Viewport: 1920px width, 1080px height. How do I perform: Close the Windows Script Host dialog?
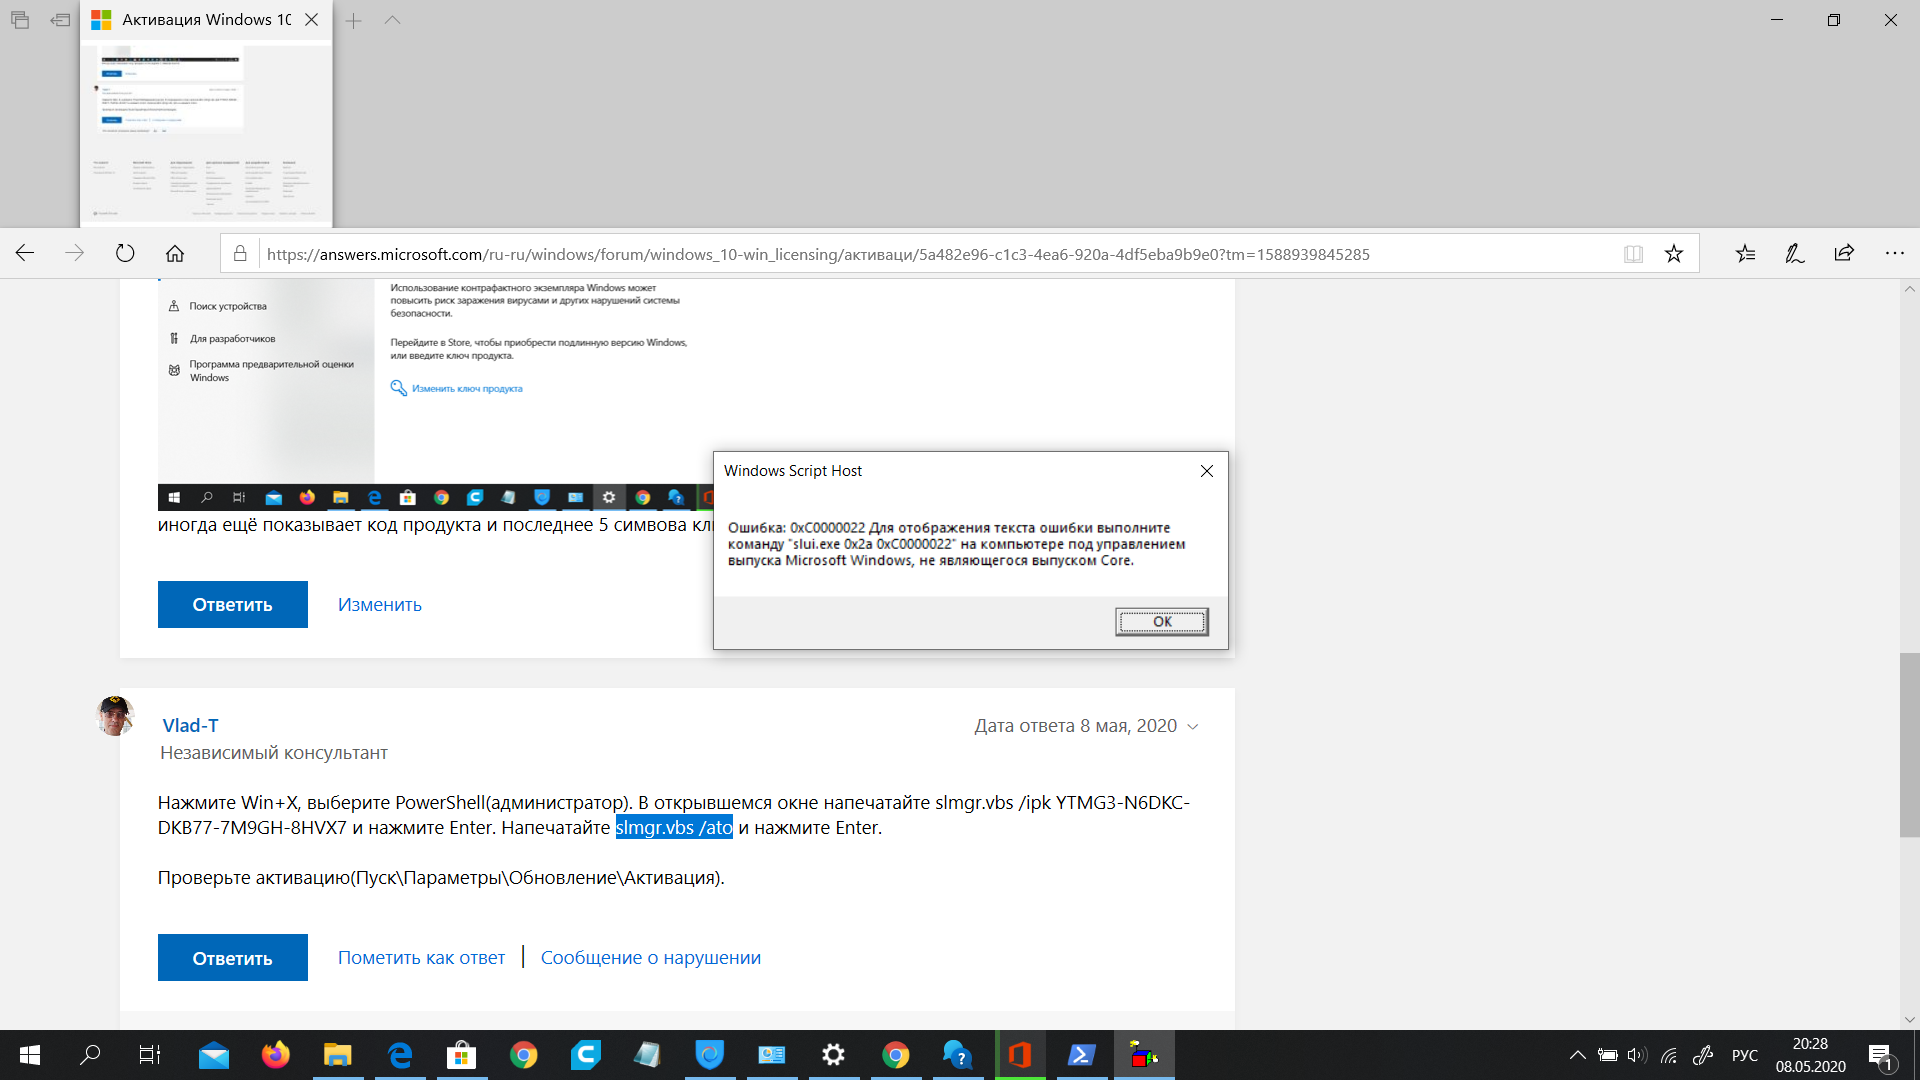(1206, 471)
